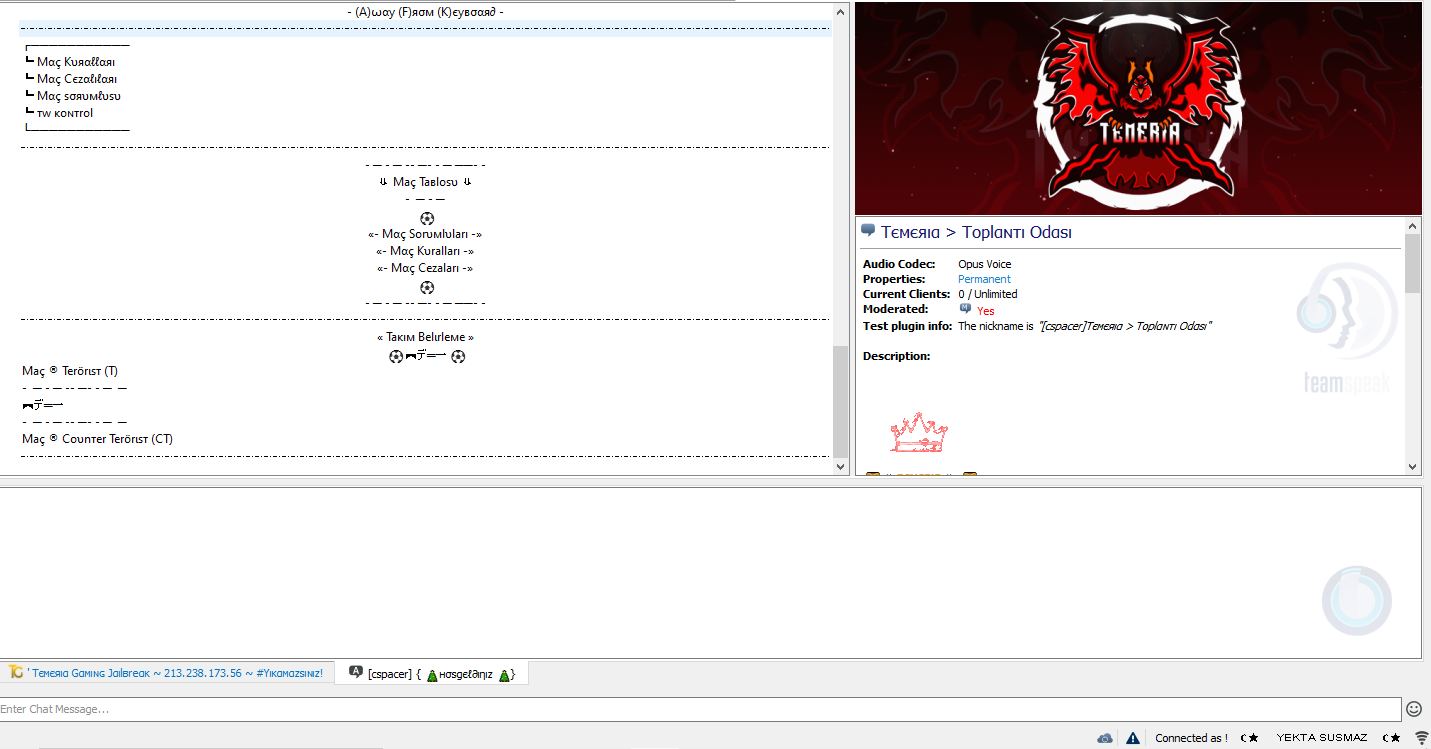Screen dimensions: 1431x749
Task: Click the Temeria > Toplantı Odası channel title
Action: pos(976,232)
